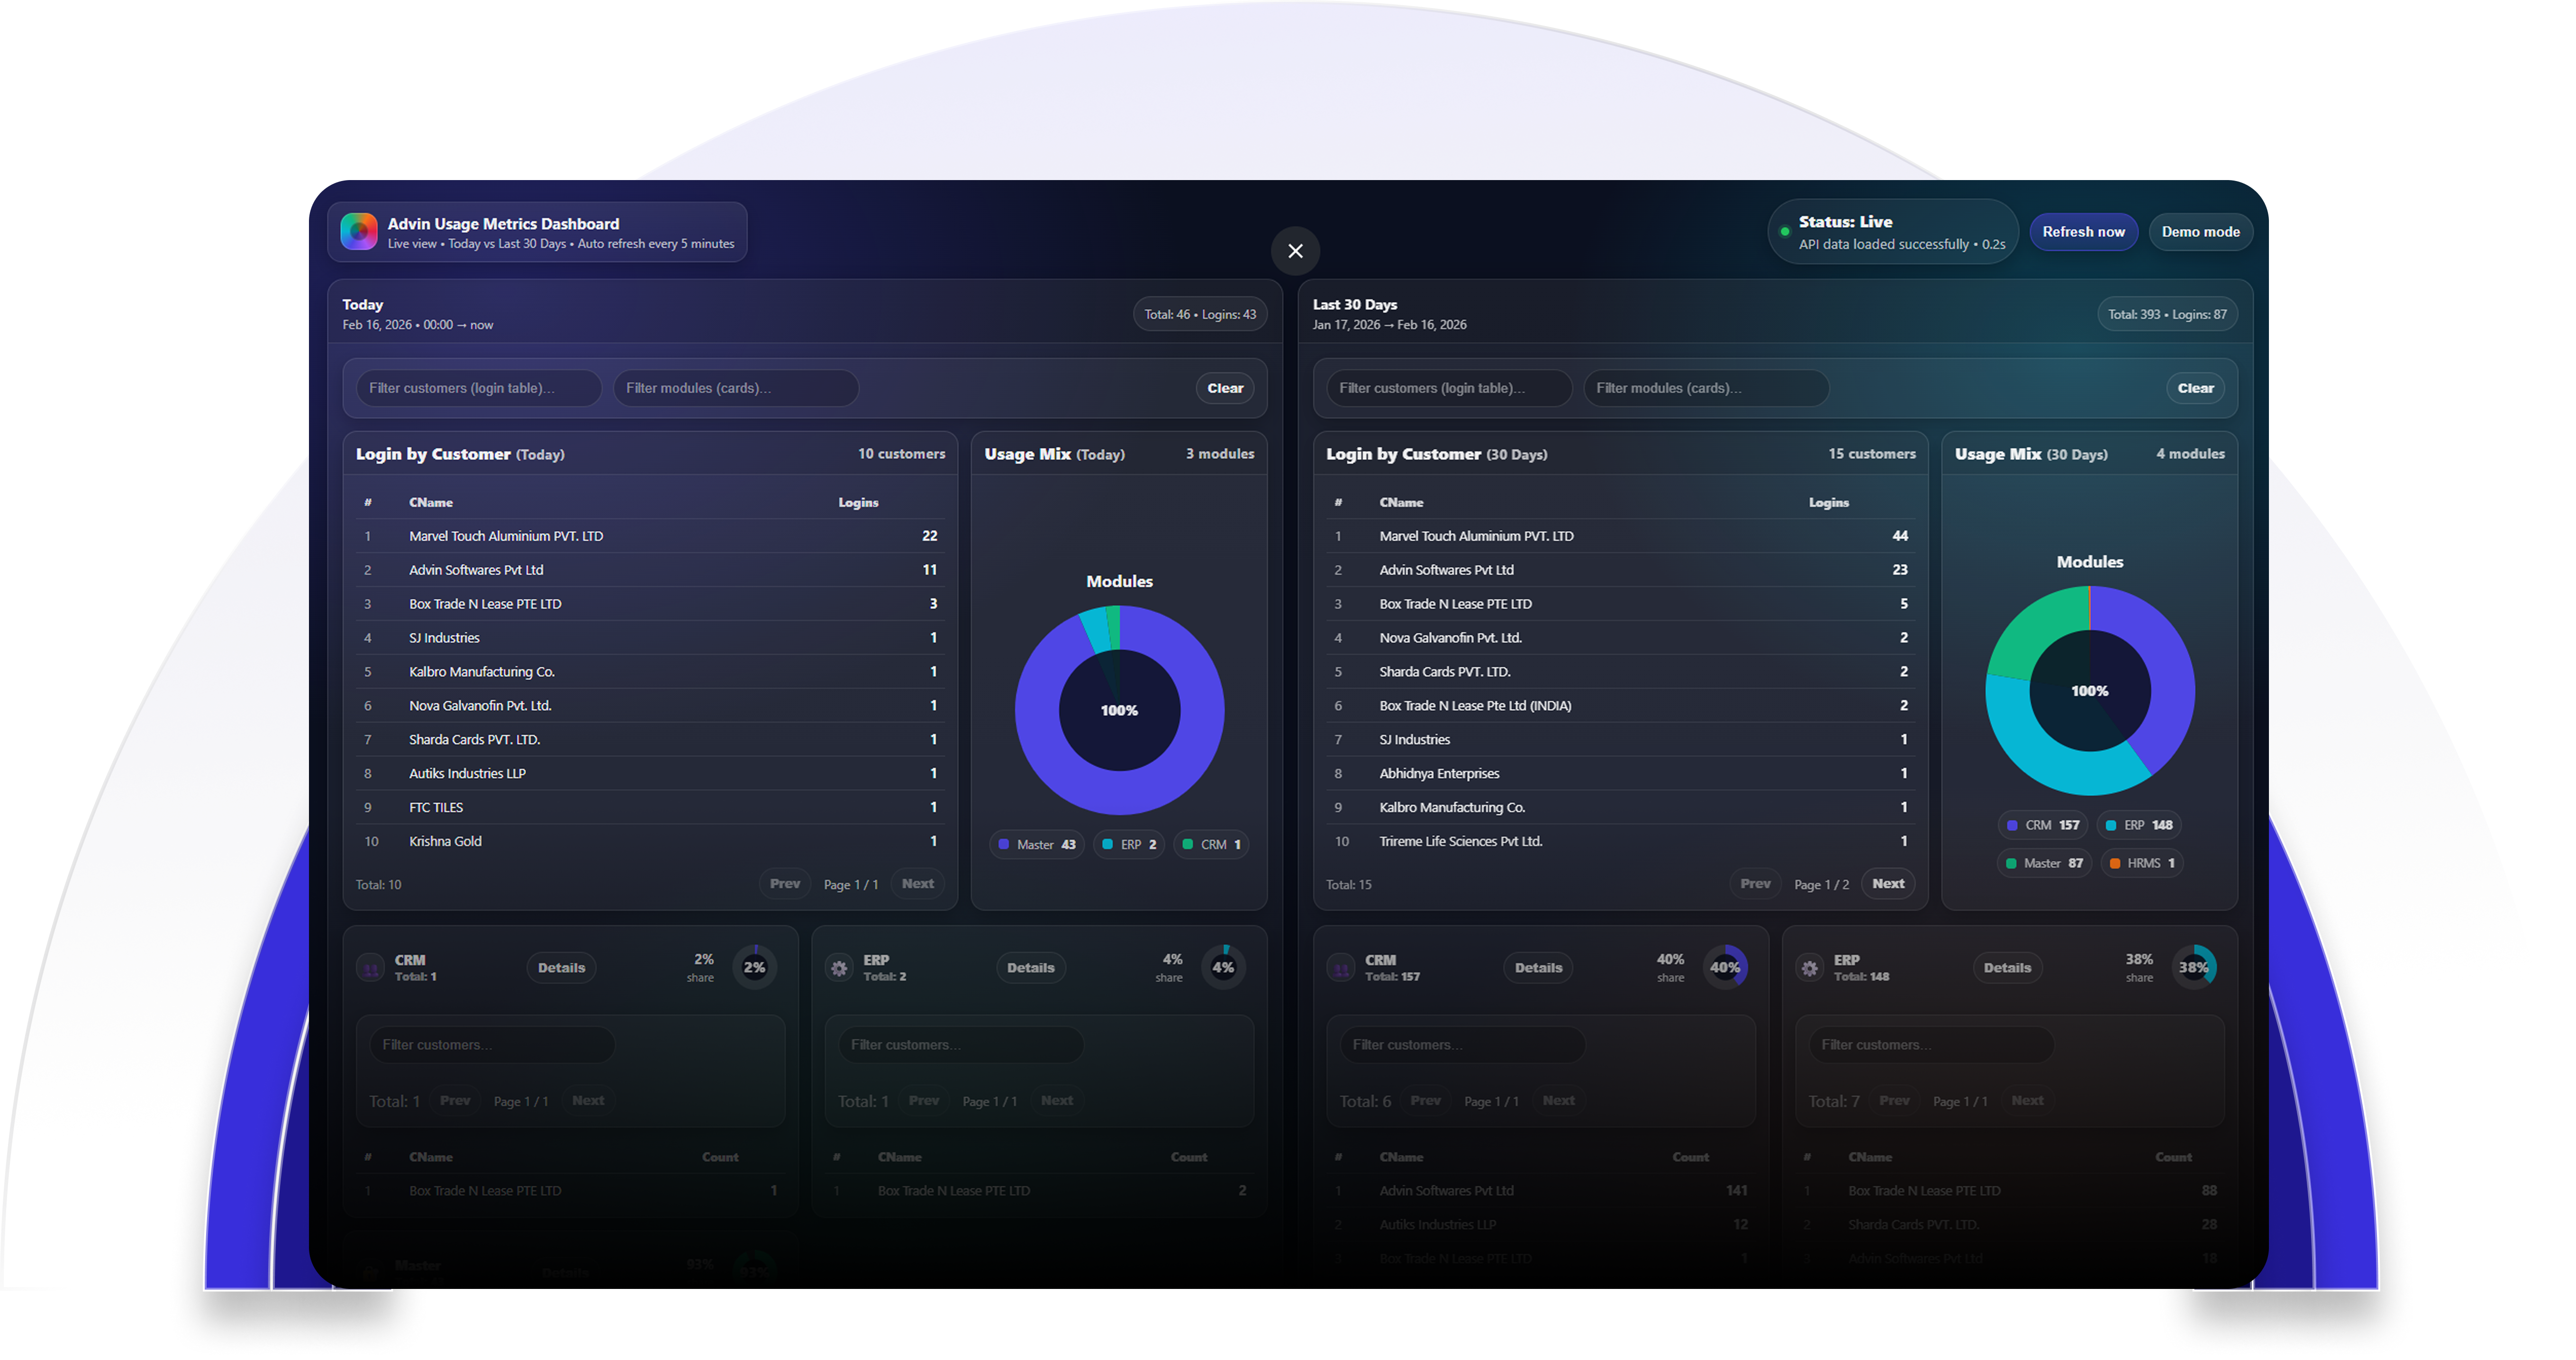Clear the Today filters

[x=1225, y=388]
